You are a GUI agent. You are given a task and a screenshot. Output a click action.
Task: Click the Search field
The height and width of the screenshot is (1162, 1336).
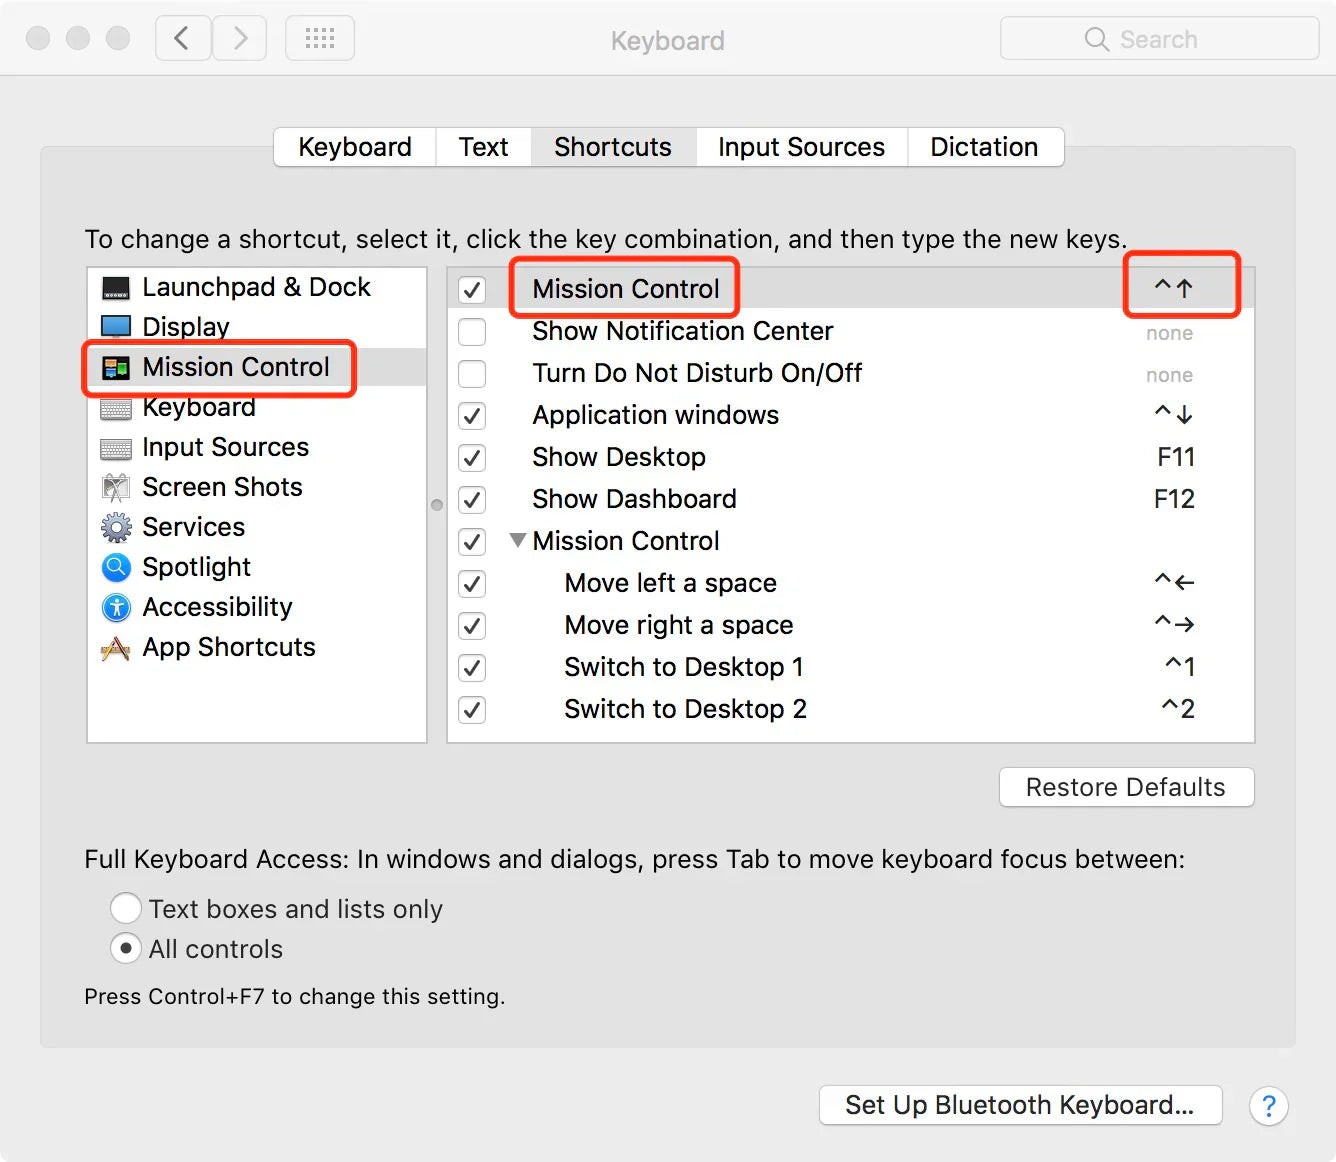[x=1159, y=38]
